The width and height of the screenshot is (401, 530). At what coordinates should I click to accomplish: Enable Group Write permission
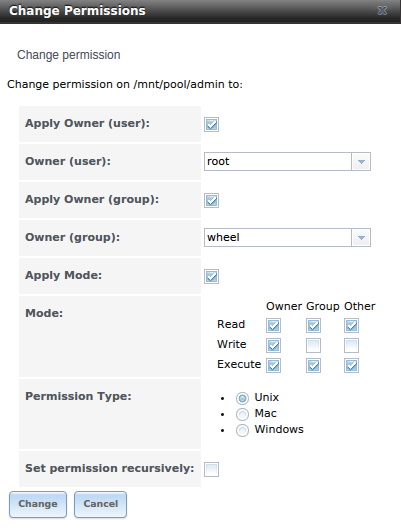(x=313, y=345)
